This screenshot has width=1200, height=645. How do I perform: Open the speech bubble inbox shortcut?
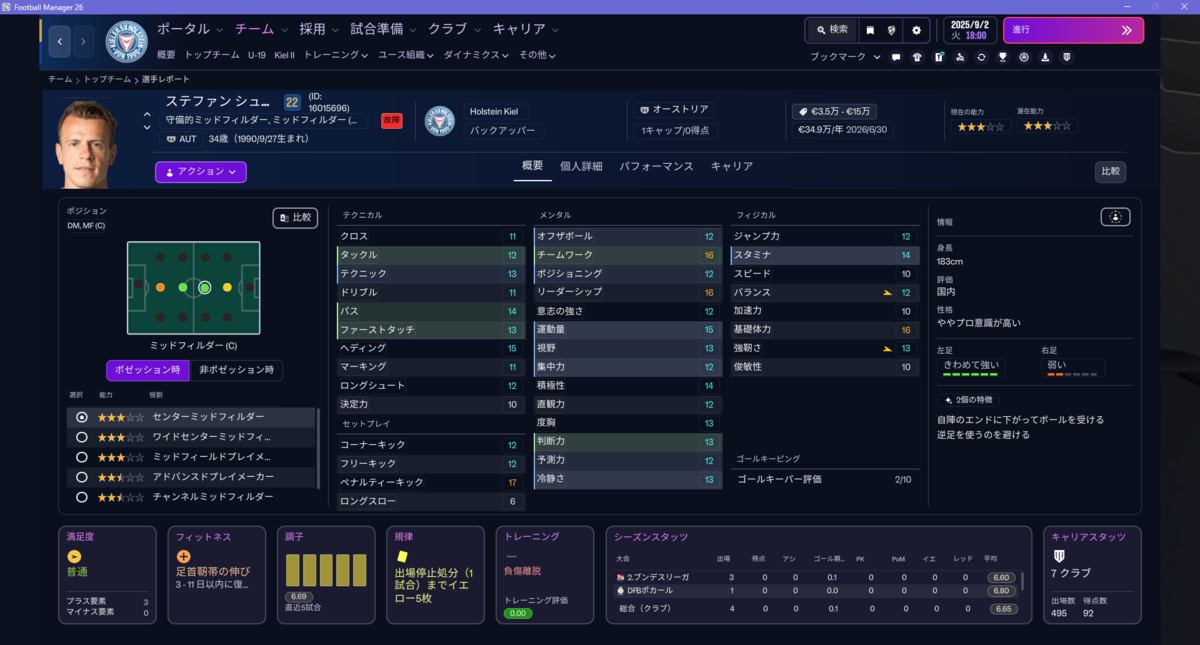tap(896, 57)
